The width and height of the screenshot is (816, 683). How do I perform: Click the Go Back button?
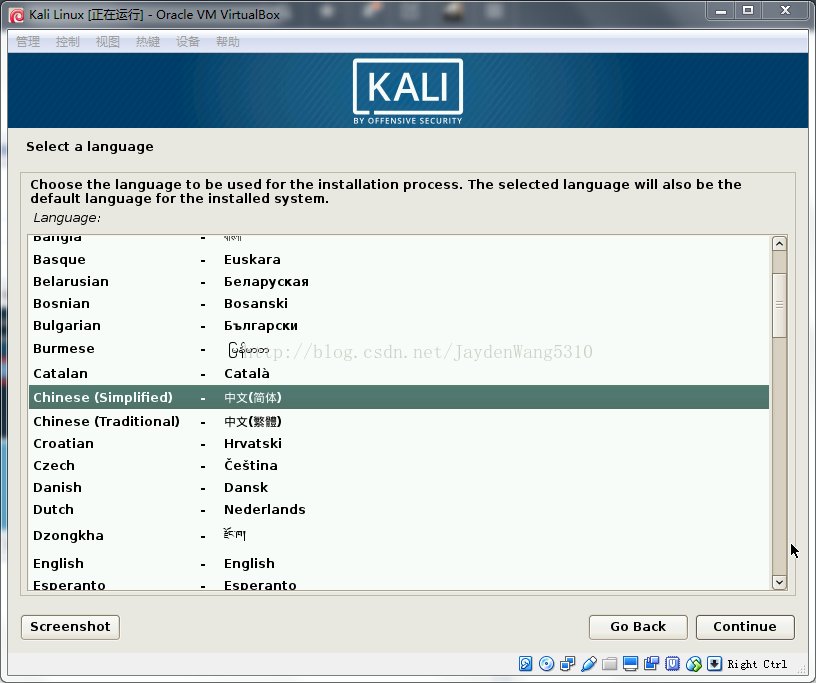point(638,627)
